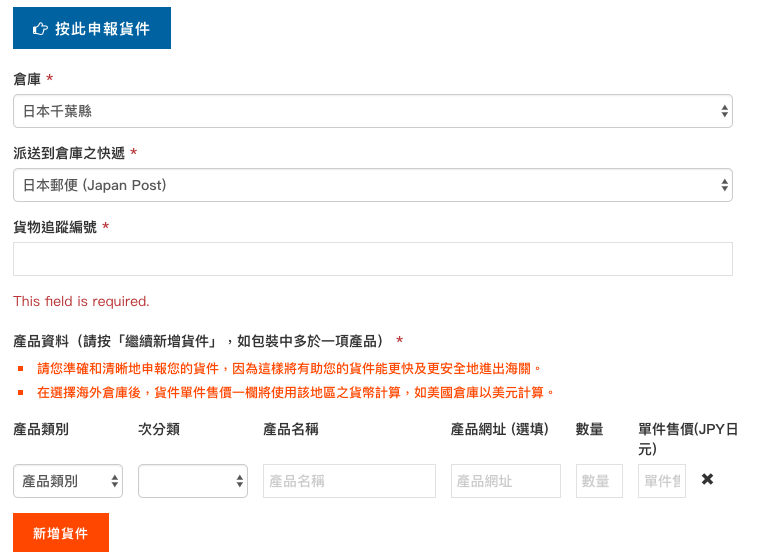Expand the 日本郵便 (Japan Post) courier dropdown
This screenshot has height=560, width=766.
(x=372, y=185)
